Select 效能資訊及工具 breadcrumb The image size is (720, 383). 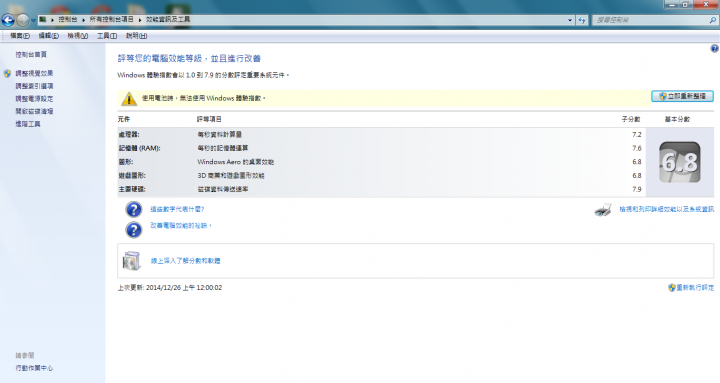point(168,19)
